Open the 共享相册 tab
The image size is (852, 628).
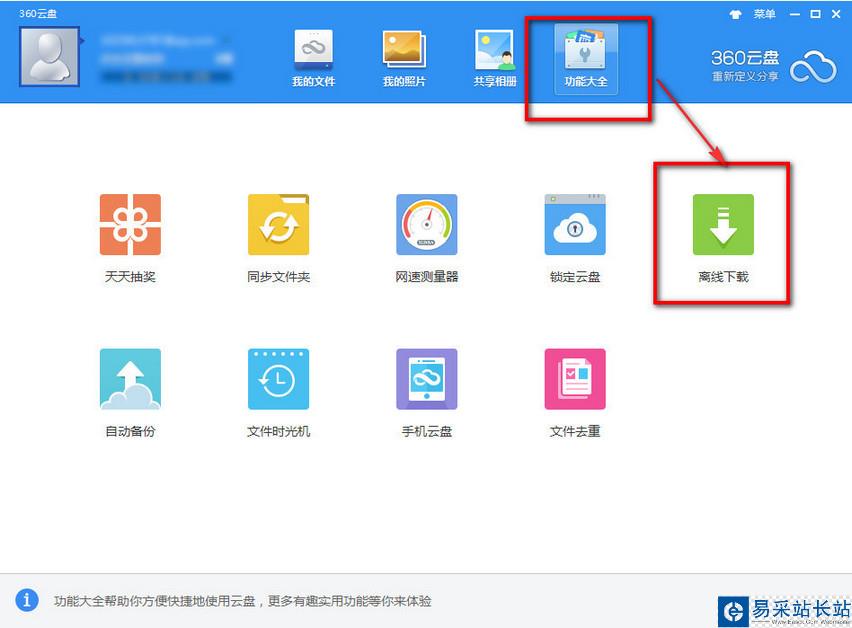pos(494,59)
